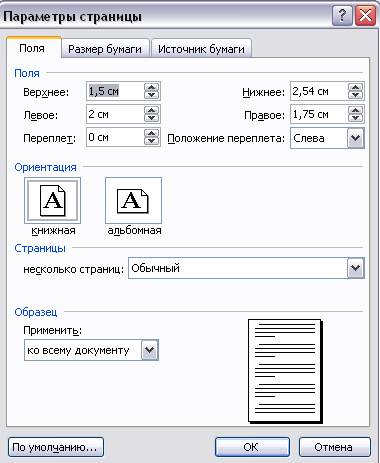Click the page preview thumbnail in Образец

pos(285,371)
